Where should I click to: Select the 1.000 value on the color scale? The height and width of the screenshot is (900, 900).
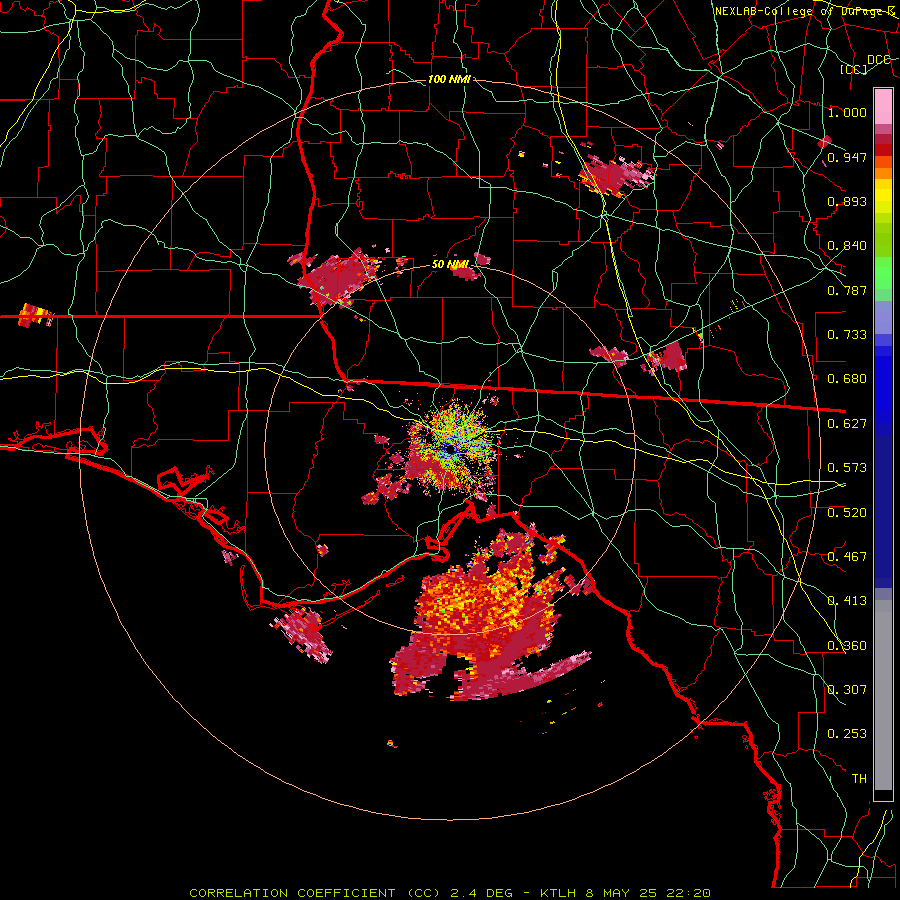(847, 112)
